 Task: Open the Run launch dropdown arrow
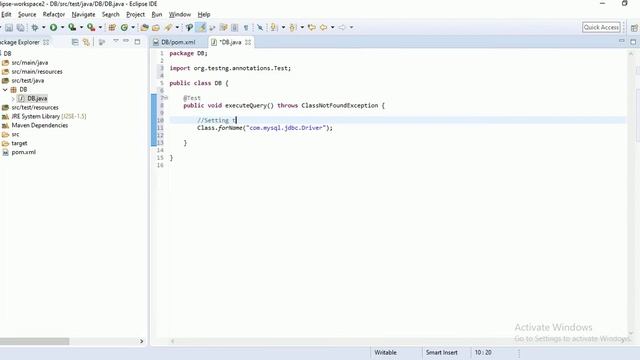click(62, 27)
